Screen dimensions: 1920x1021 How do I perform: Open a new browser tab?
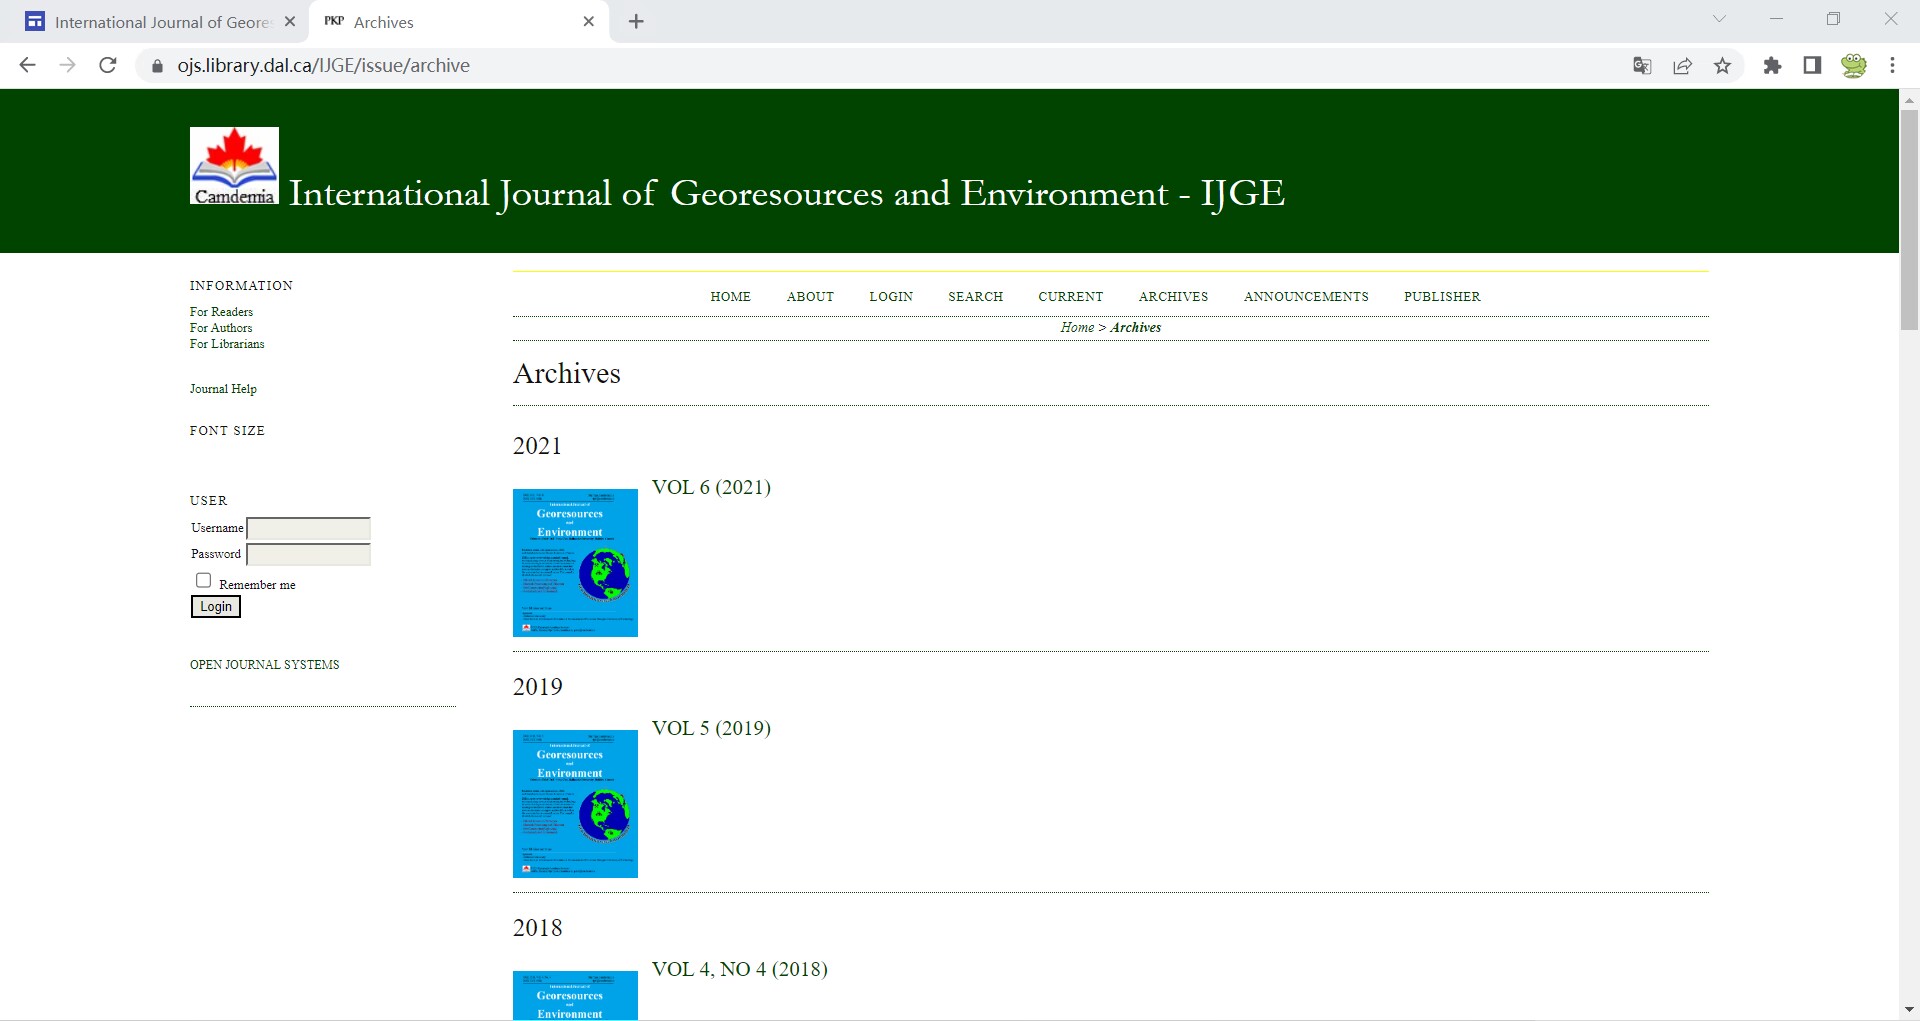tap(636, 22)
